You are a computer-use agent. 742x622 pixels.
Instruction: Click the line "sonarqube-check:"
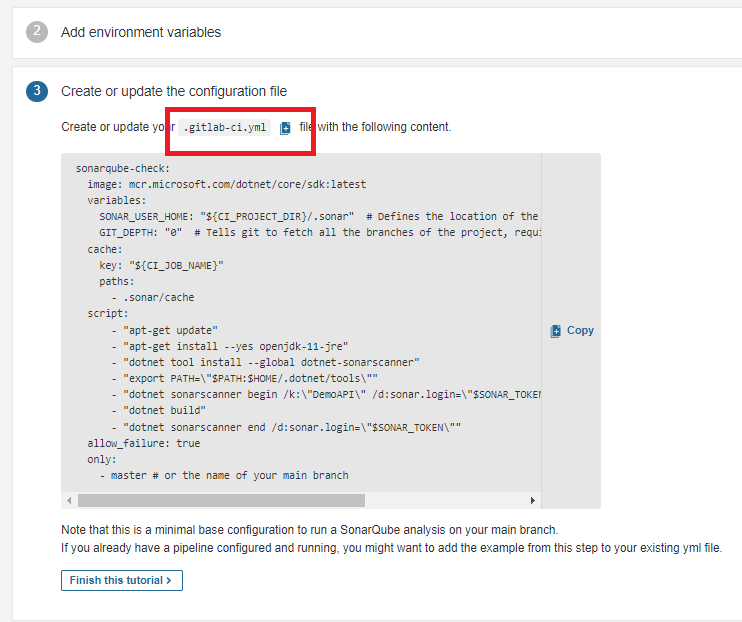coord(123,169)
